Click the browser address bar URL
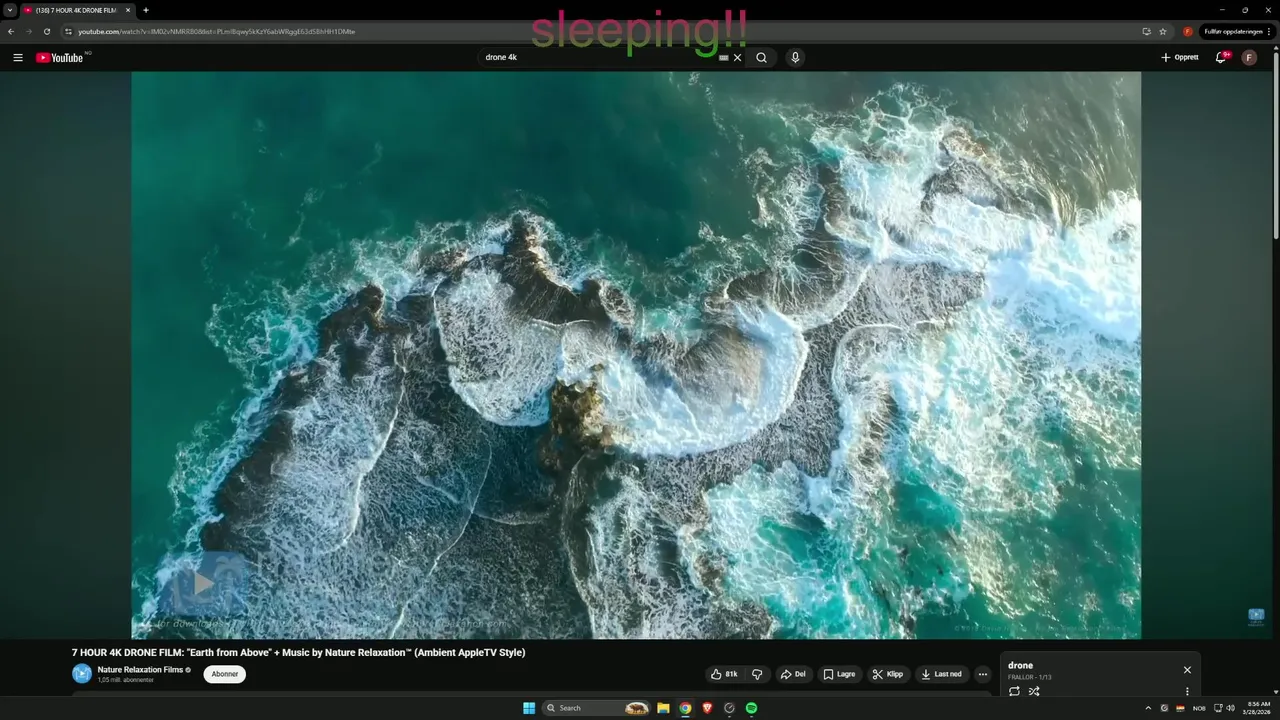The width and height of the screenshot is (1280, 720). coord(217,31)
